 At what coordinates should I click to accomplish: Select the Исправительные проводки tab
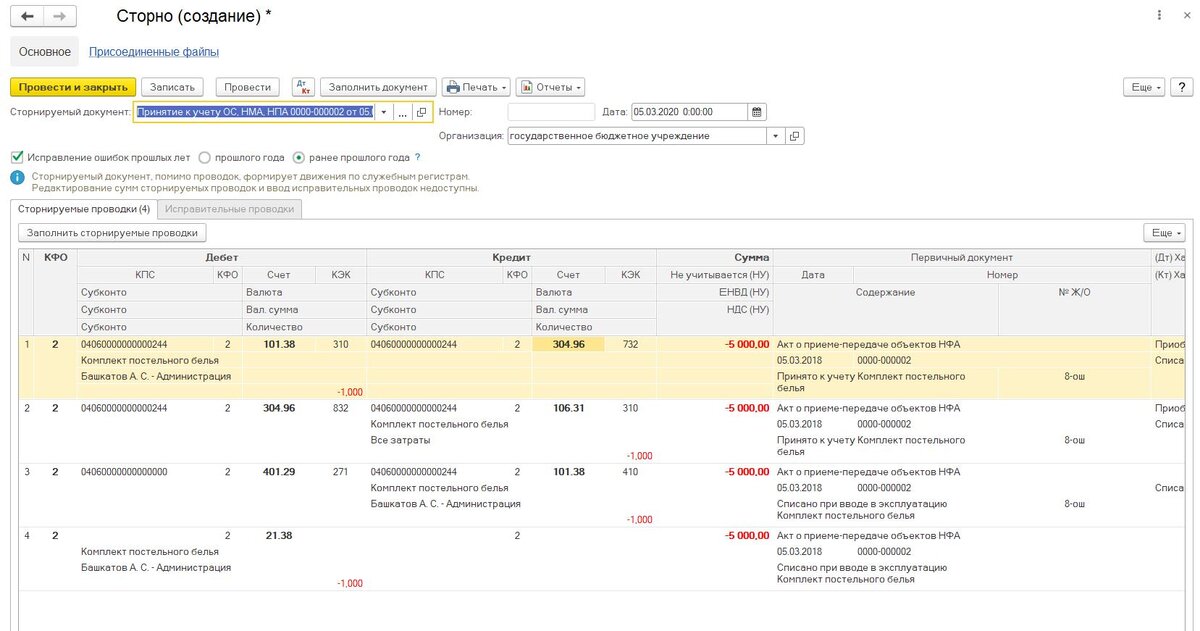pos(230,209)
